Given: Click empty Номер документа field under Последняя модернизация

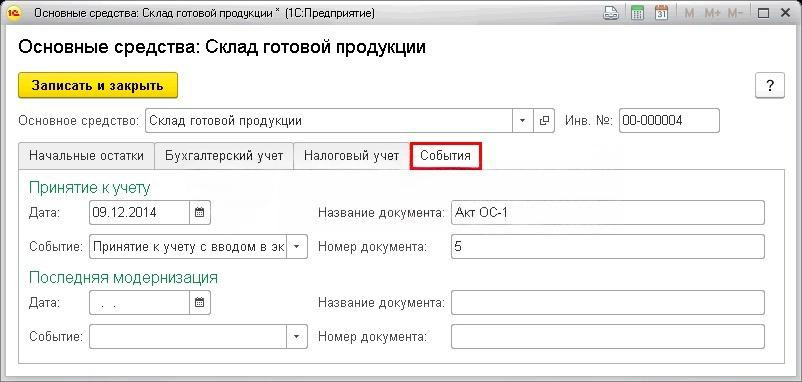Looking at the screenshot, I should tap(608, 336).
